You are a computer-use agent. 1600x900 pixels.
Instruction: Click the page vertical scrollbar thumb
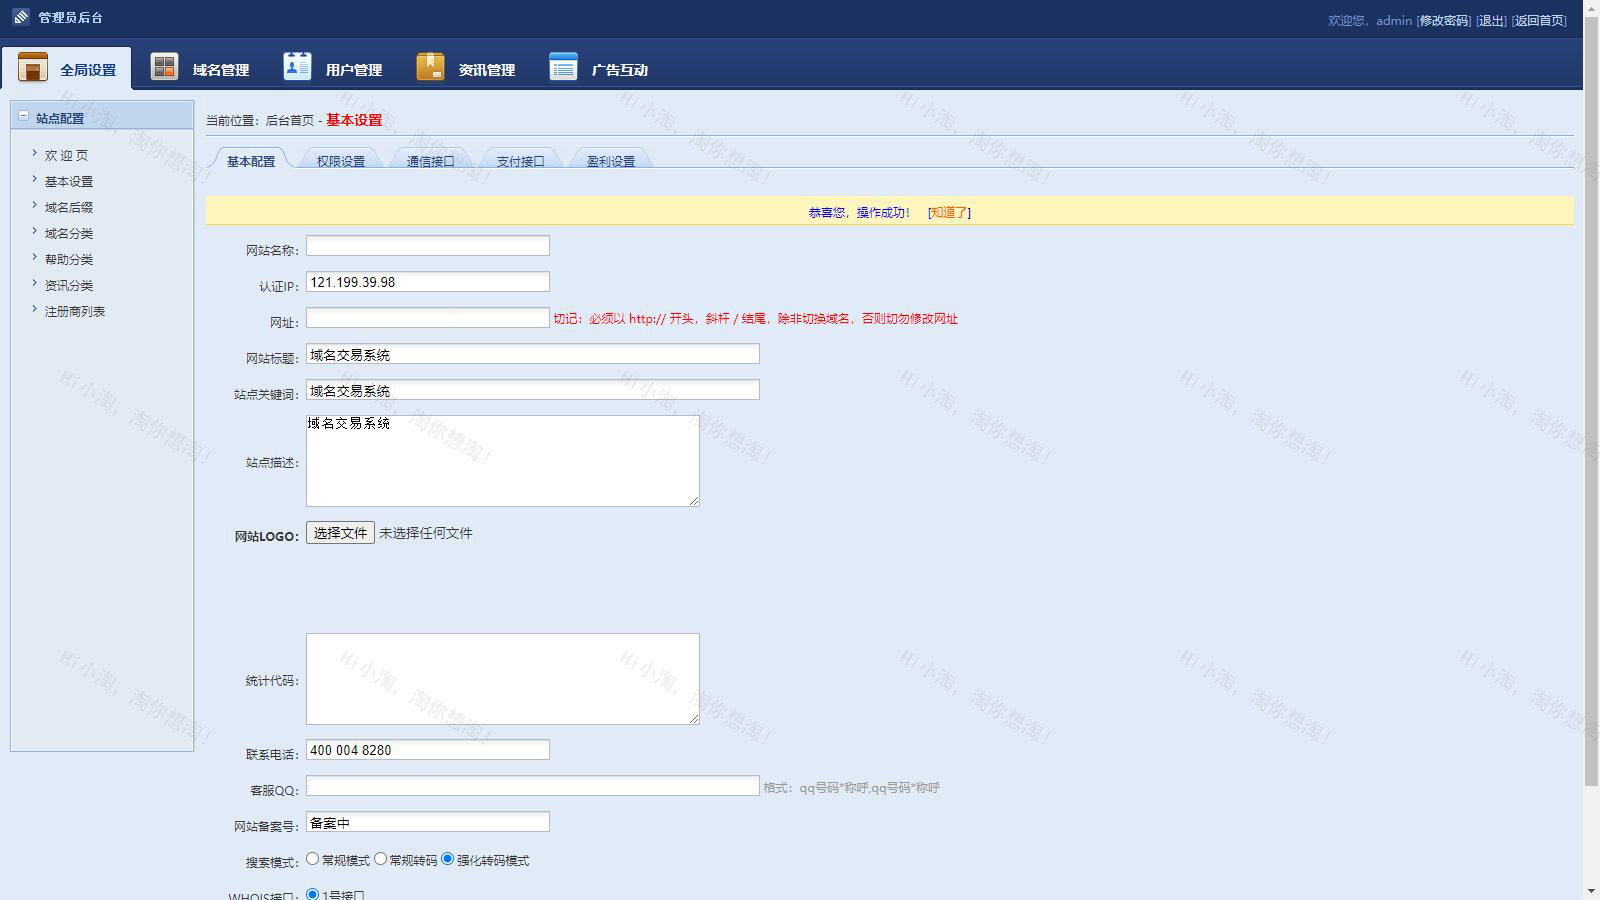click(1591, 400)
